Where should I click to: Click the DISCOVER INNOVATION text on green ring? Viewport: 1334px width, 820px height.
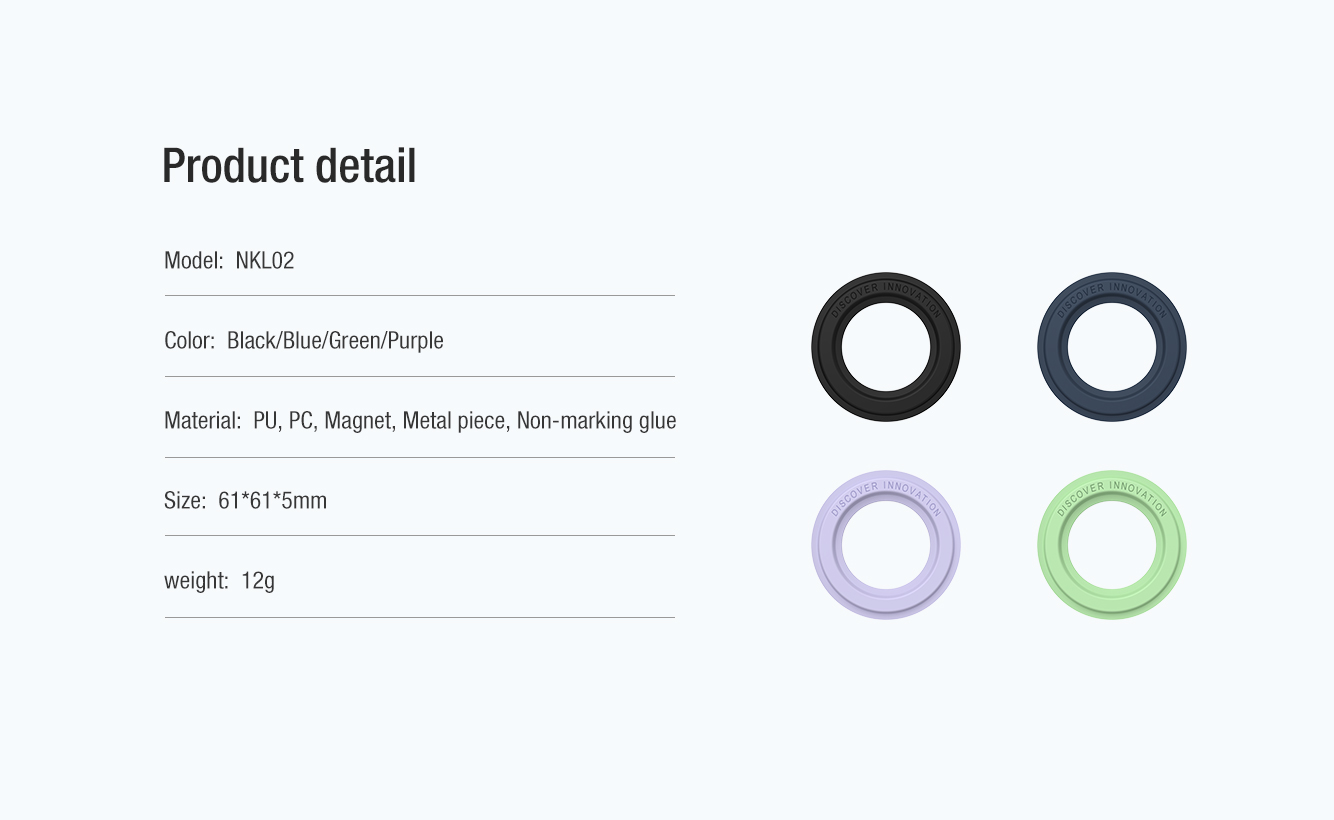(x=1112, y=493)
